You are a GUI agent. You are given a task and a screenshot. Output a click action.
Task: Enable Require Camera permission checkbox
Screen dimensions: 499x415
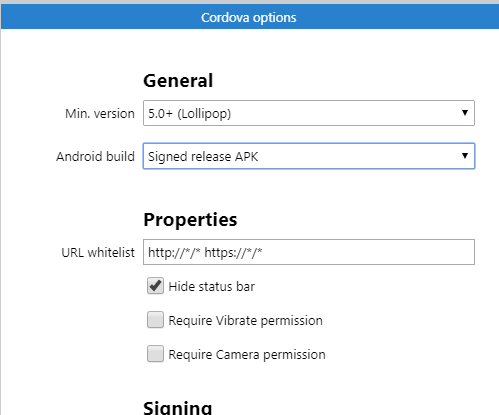155,354
